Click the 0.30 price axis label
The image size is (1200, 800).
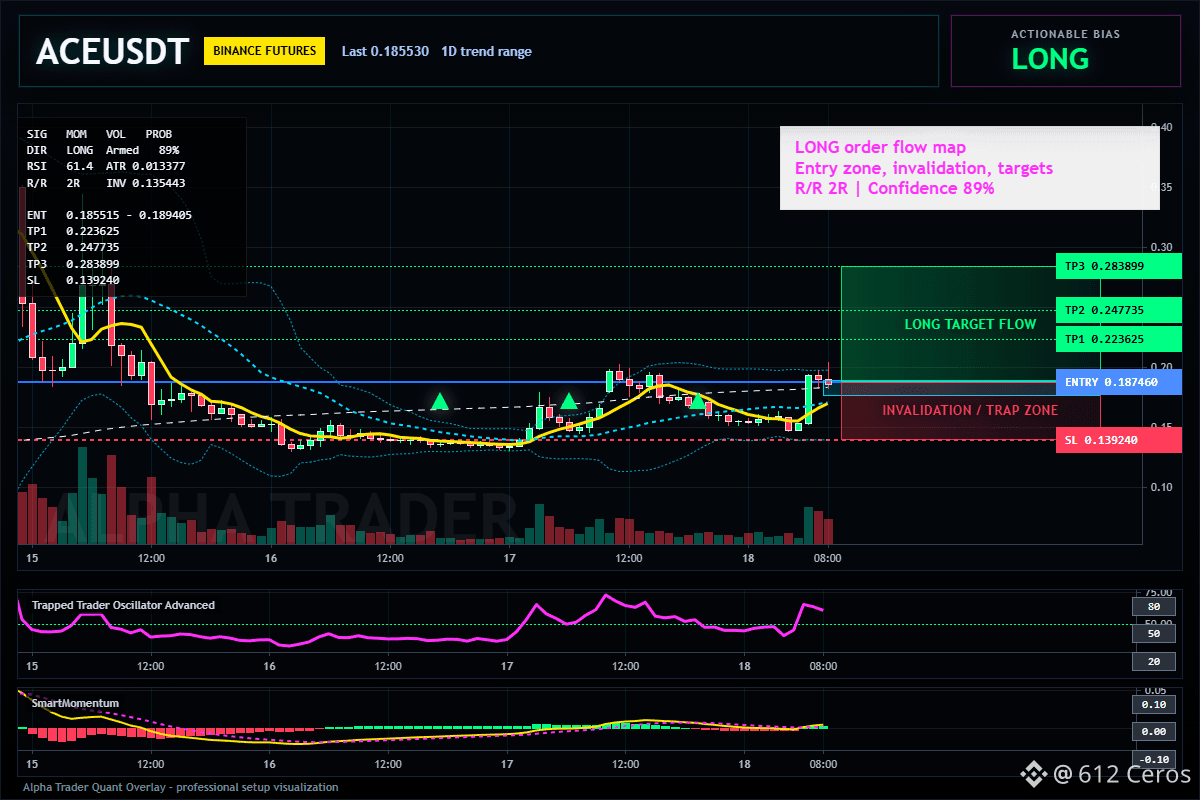coord(1160,247)
